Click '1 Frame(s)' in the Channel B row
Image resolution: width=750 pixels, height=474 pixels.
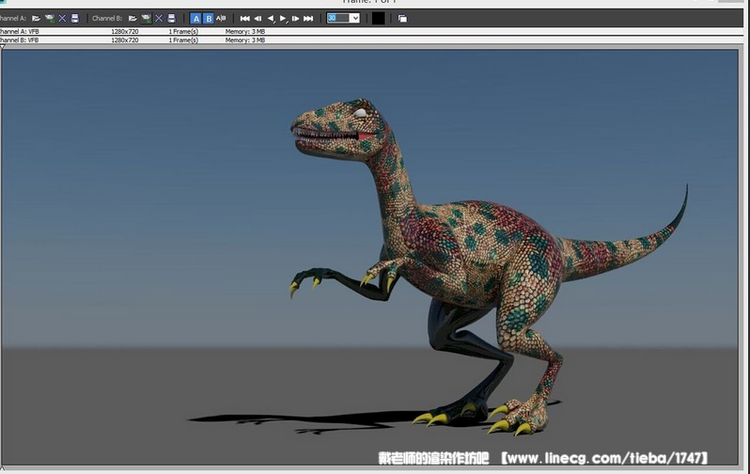(x=183, y=40)
